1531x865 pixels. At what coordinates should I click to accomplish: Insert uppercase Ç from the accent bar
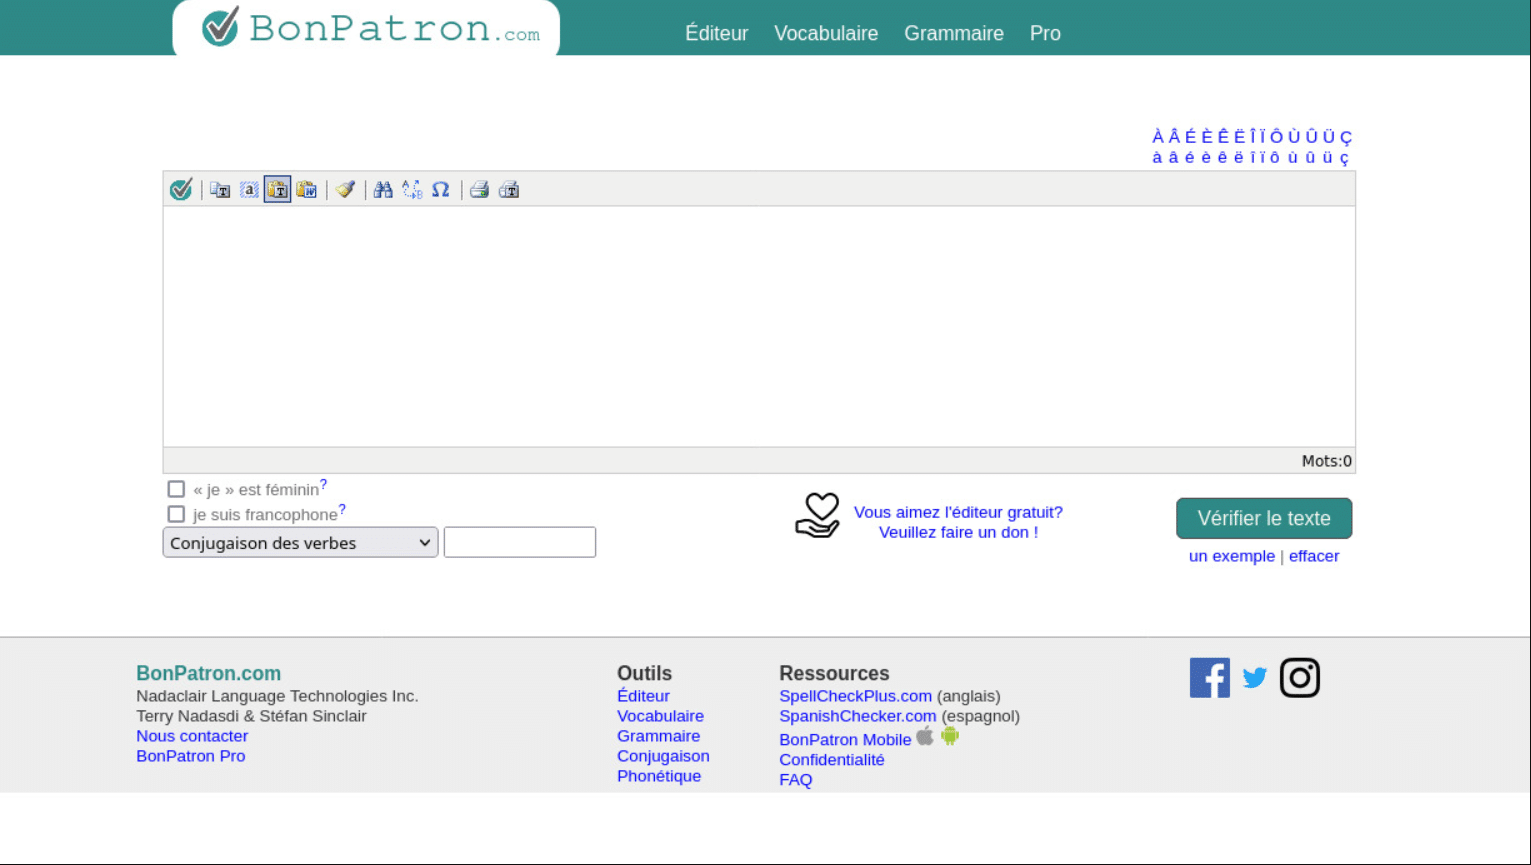[x=1346, y=138]
